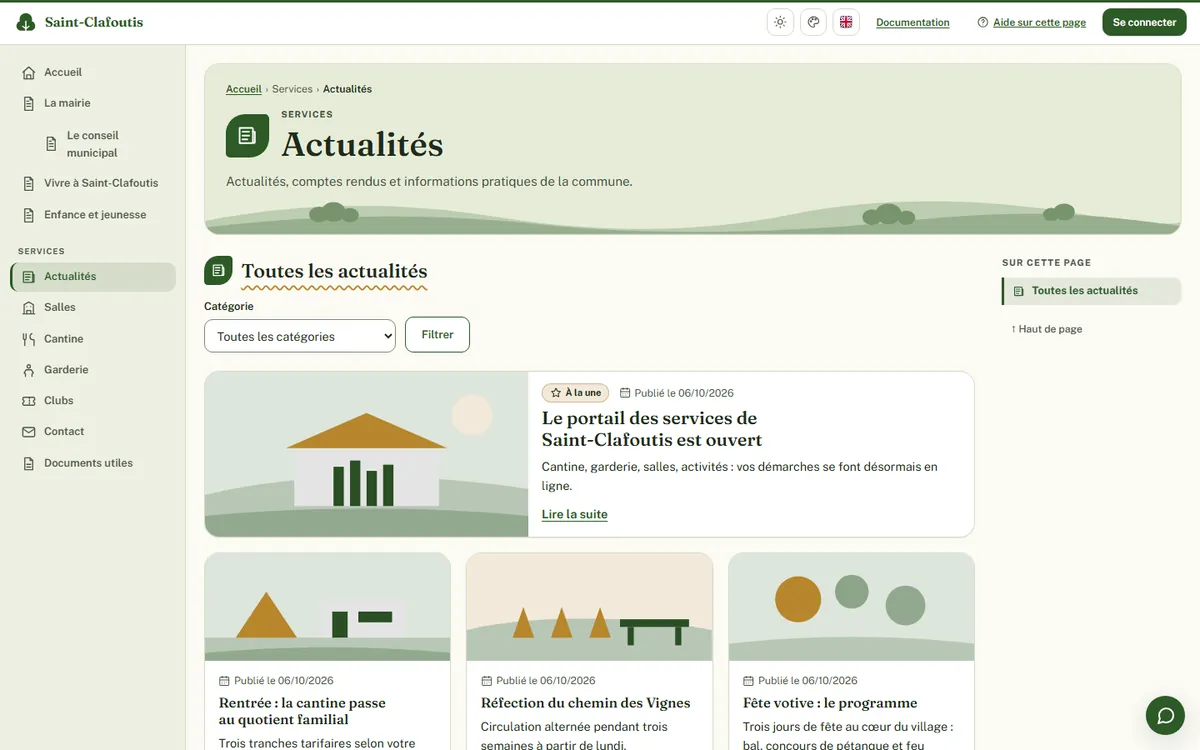Click Accueil in the breadcrumb
Viewport: 1200px width, 750px height.
[x=244, y=89]
